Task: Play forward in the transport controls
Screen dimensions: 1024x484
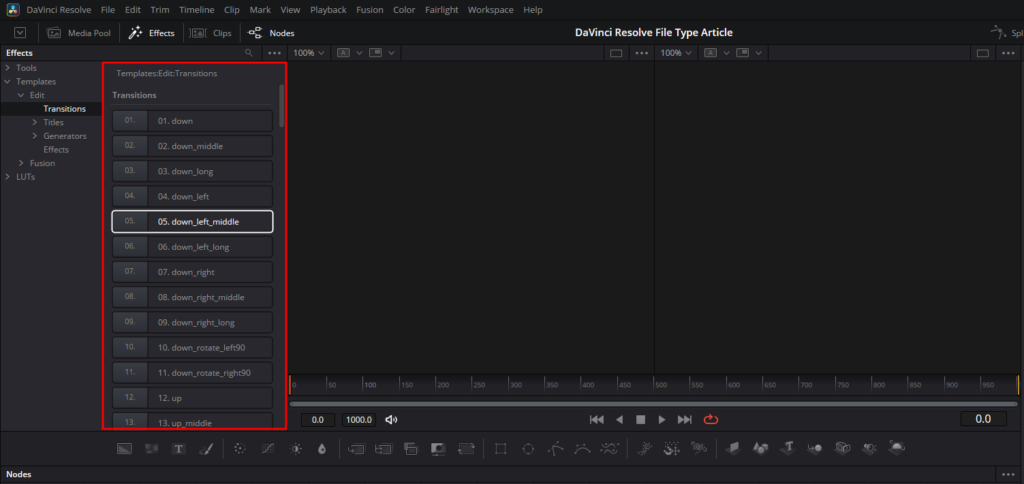Action: point(662,419)
